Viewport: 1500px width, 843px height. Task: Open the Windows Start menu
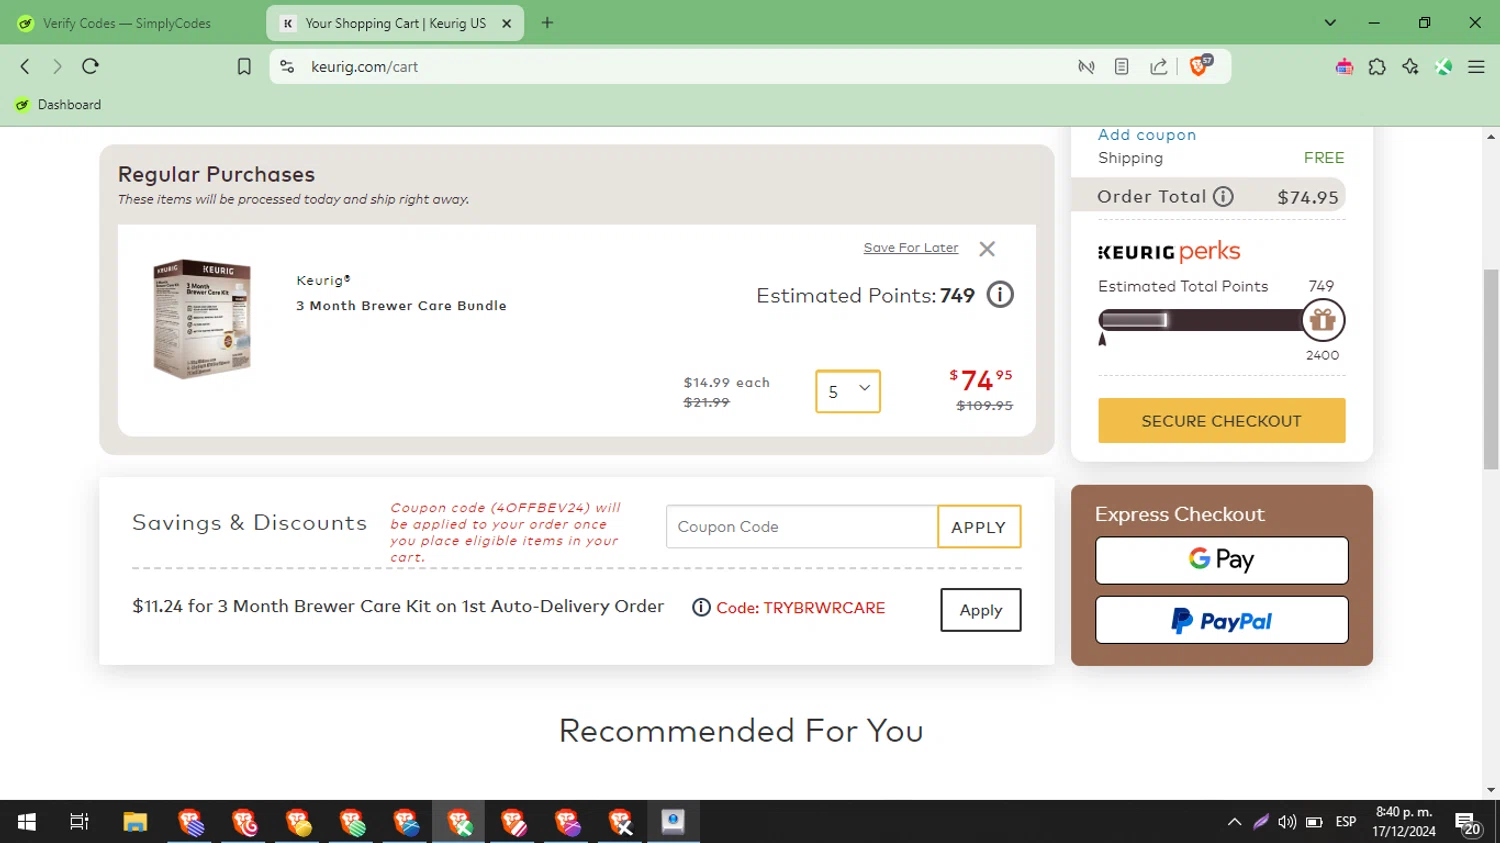[27, 822]
